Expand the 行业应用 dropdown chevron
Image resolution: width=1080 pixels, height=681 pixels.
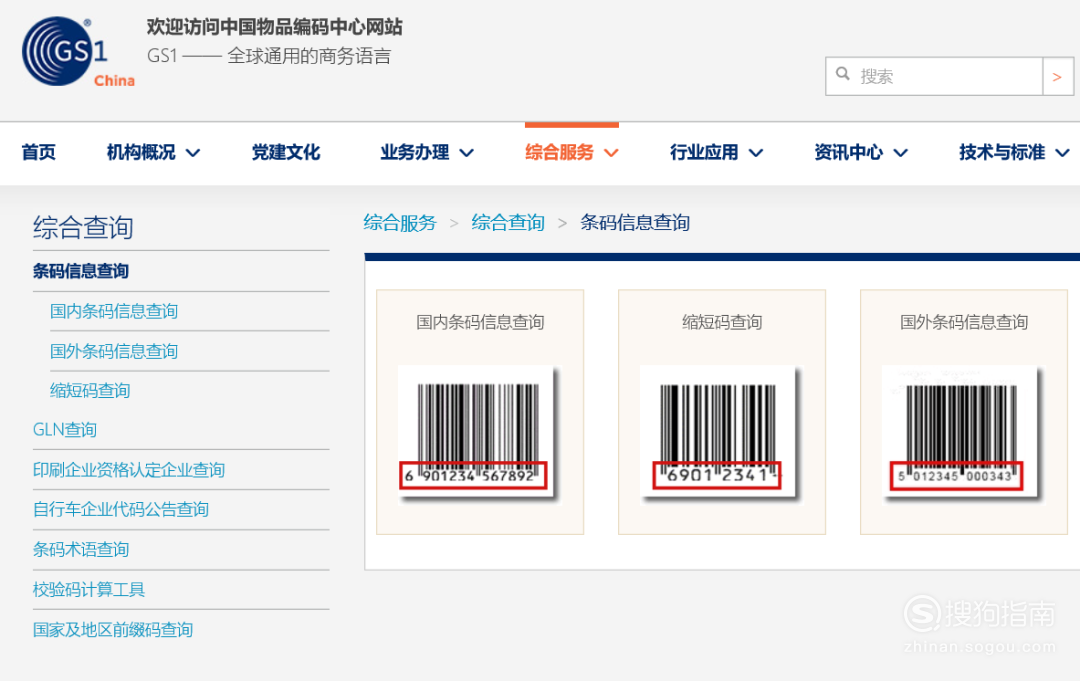point(756,153)
